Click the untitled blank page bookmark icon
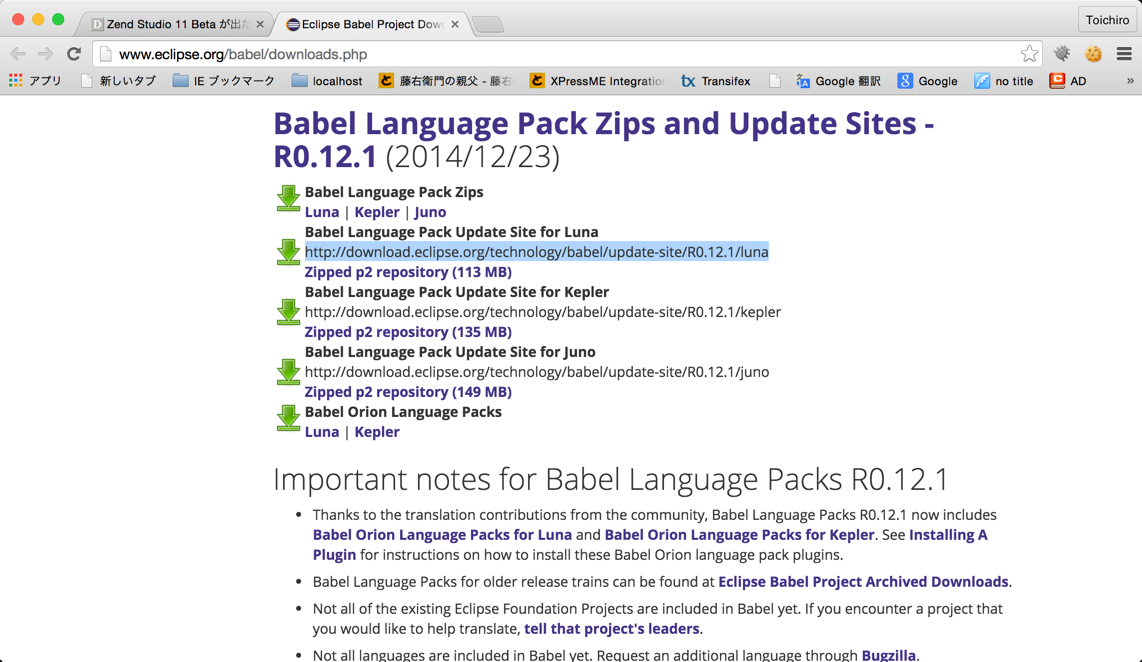The height and width of the screenshot is (662, 1142). [775, 81]
